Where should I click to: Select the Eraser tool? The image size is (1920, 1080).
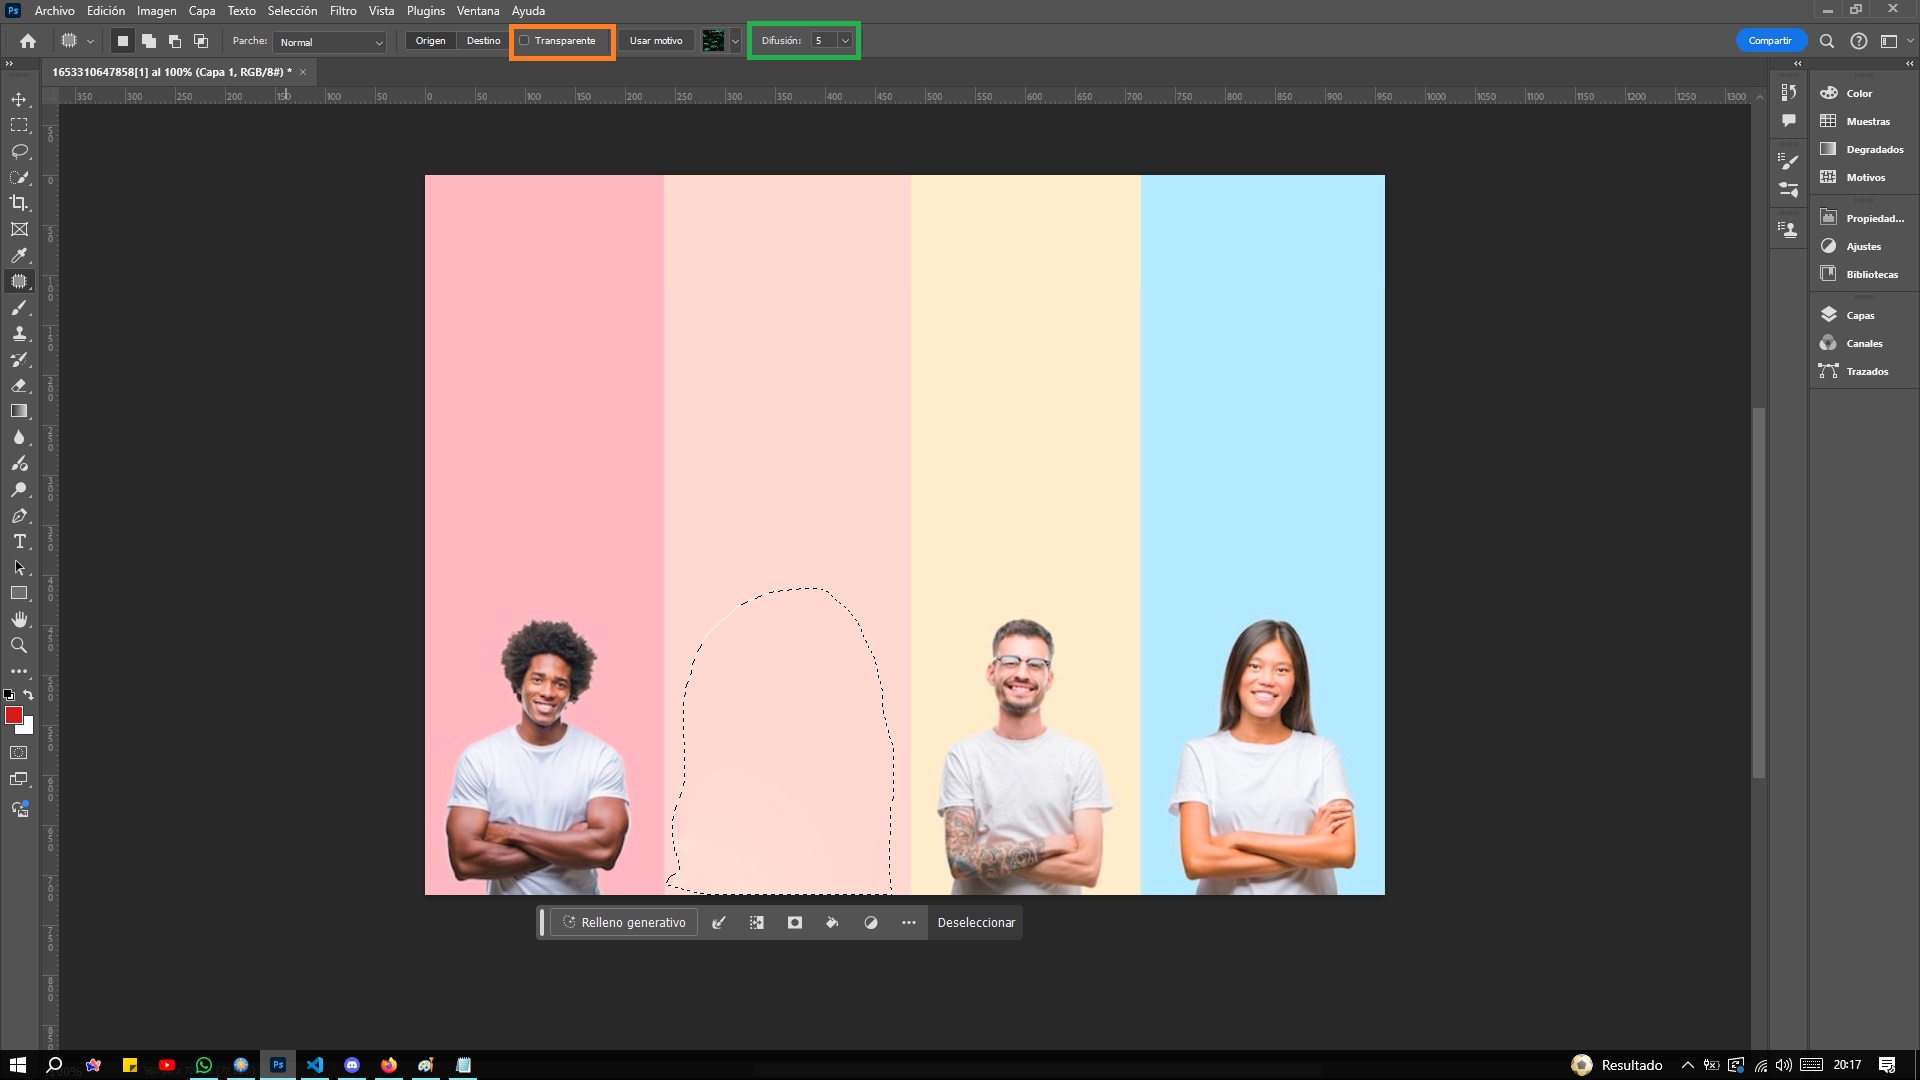tap(19, 385)
